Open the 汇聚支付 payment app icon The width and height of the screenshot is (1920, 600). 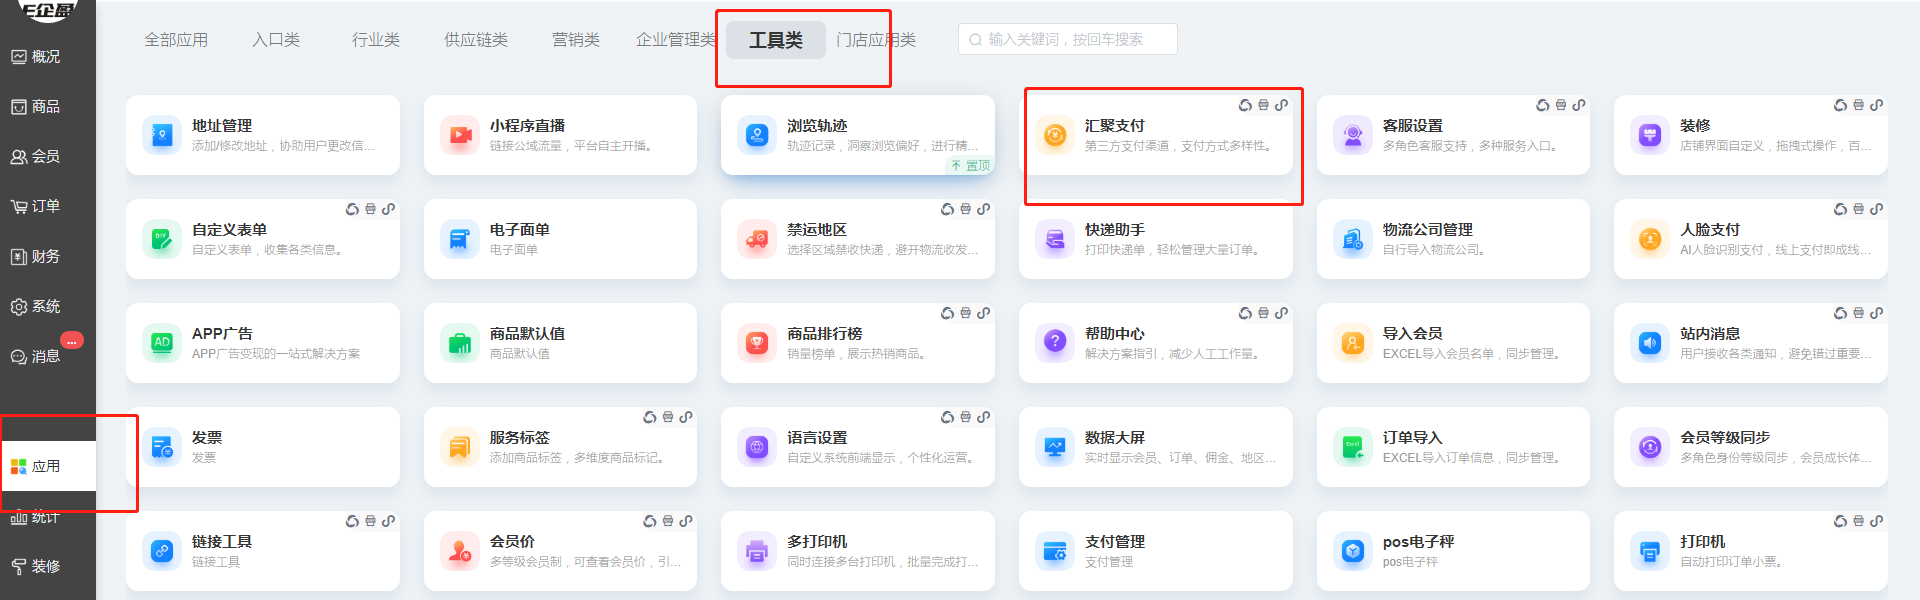coord(1054,135)
